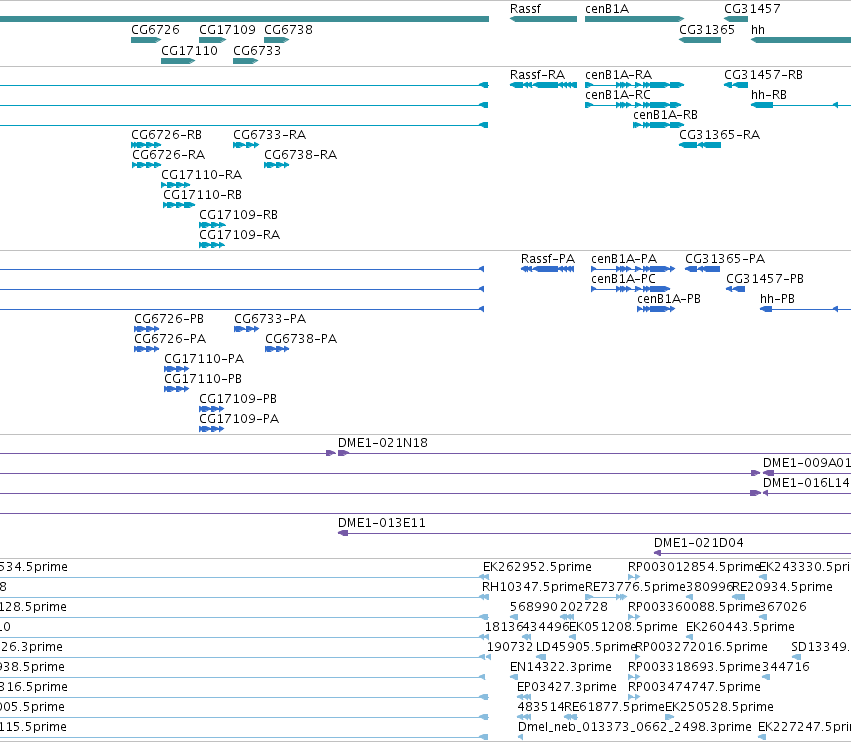Select the CG17110 gene bar

(x=178, y=61)
